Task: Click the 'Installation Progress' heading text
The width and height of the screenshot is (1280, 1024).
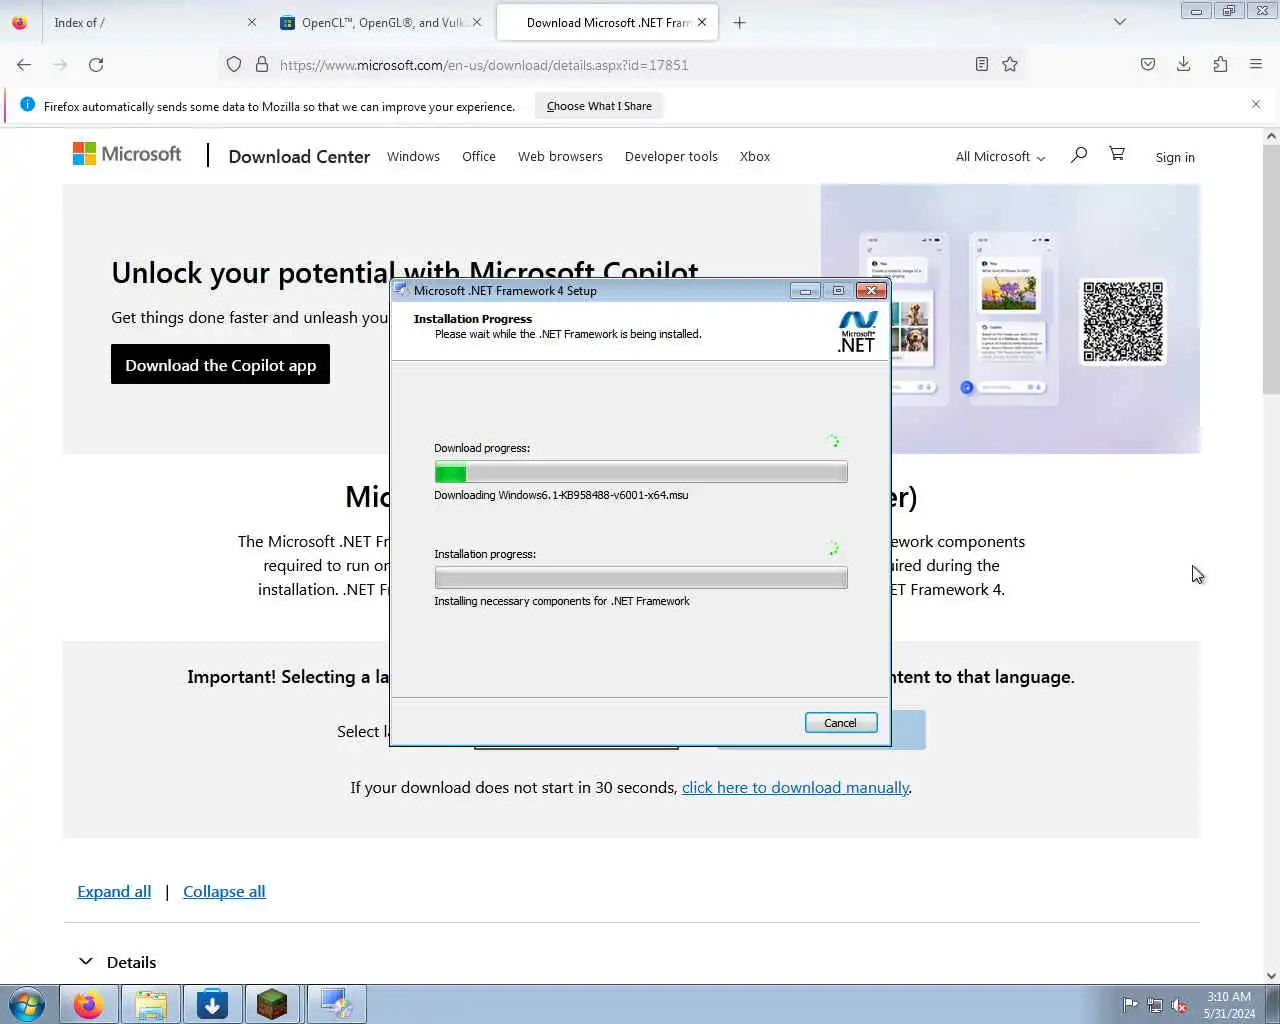Action: 473,319
